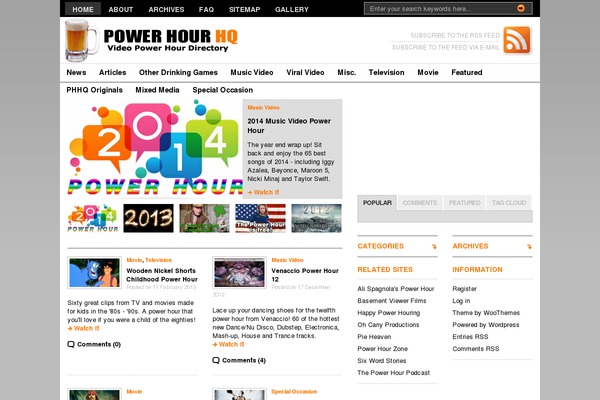The width and height of the screenshot is (600, 400).
Task: Click the large 2014 Power Hour banner
Action: coord(155,149)
